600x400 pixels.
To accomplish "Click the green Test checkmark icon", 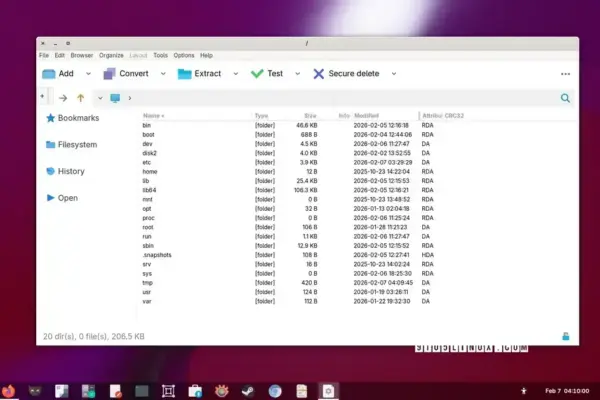I will (x=257, y=73).
